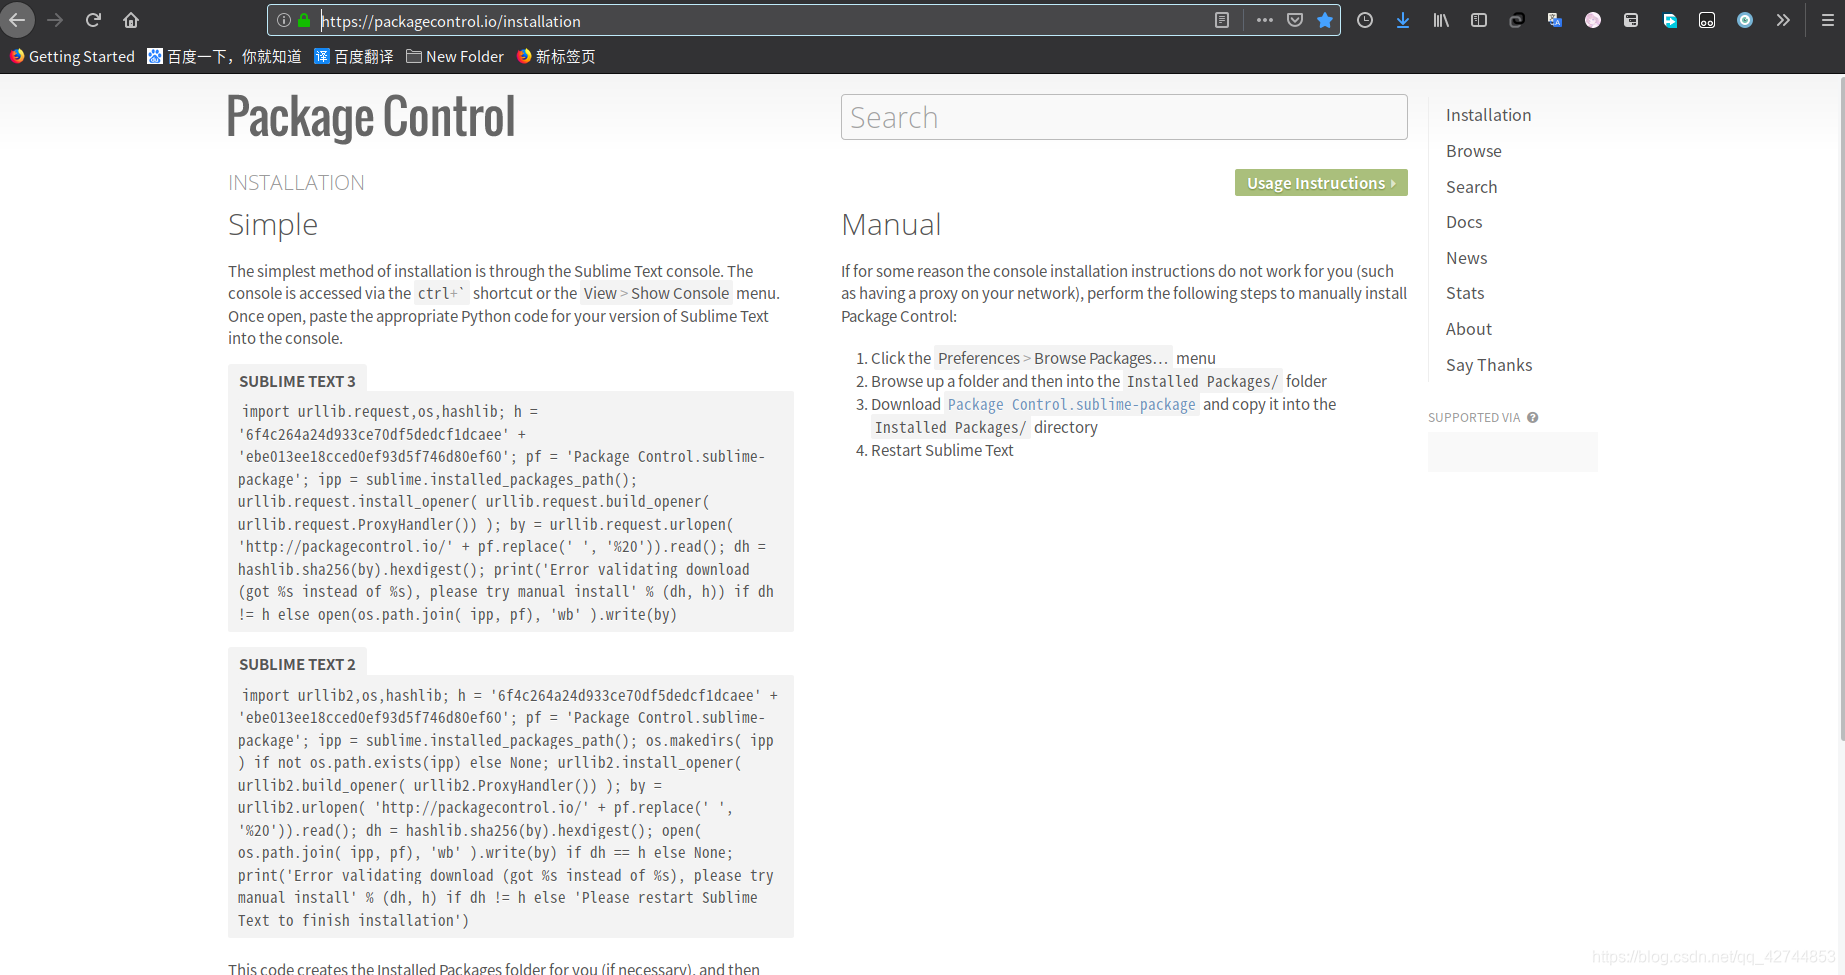Open the window-panel extension icon
The image size is (1845, 975).
[1631, 20]
